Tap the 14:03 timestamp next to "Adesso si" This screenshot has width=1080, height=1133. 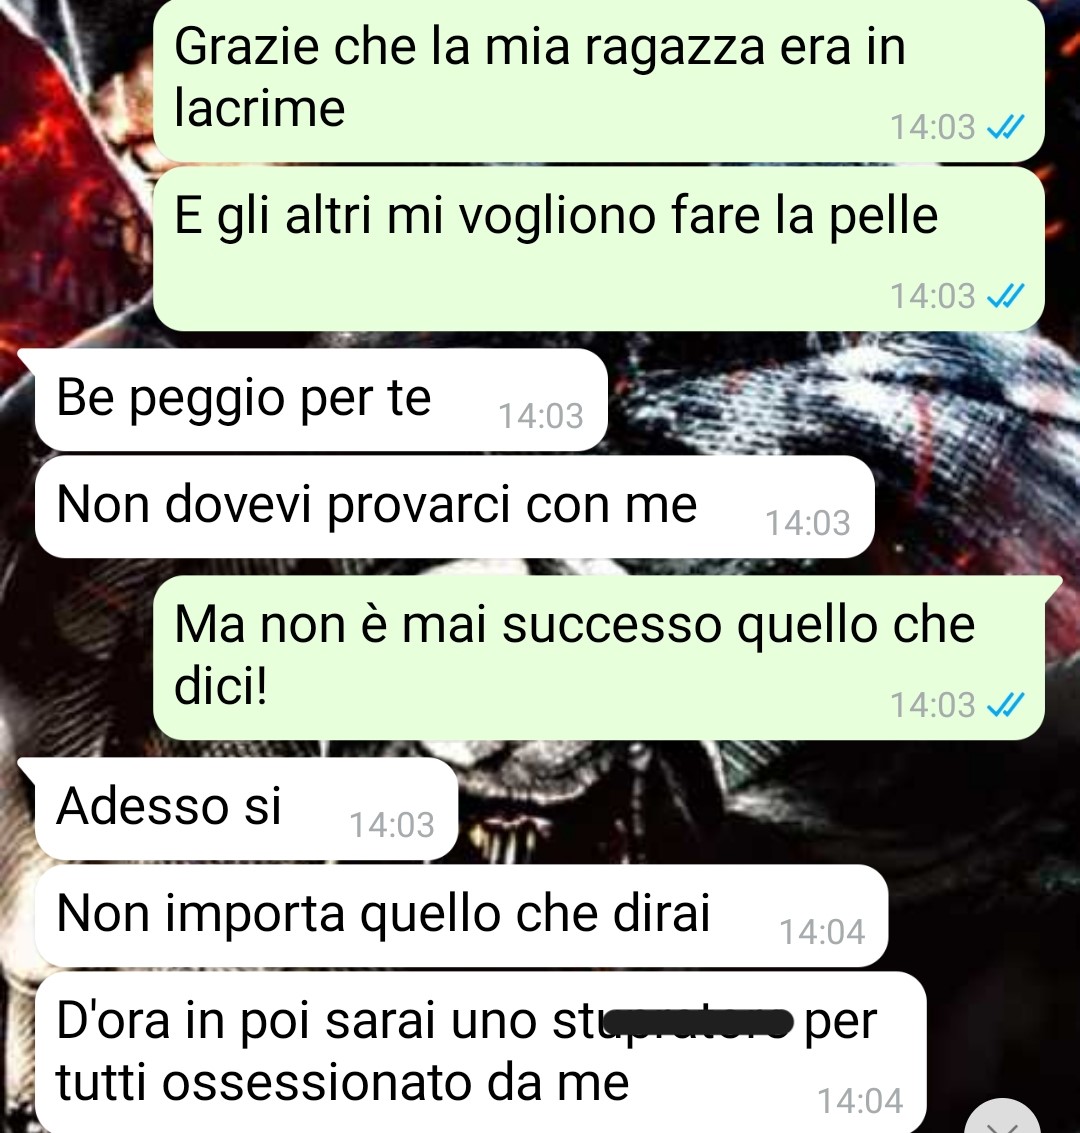[x=392, y=825]
